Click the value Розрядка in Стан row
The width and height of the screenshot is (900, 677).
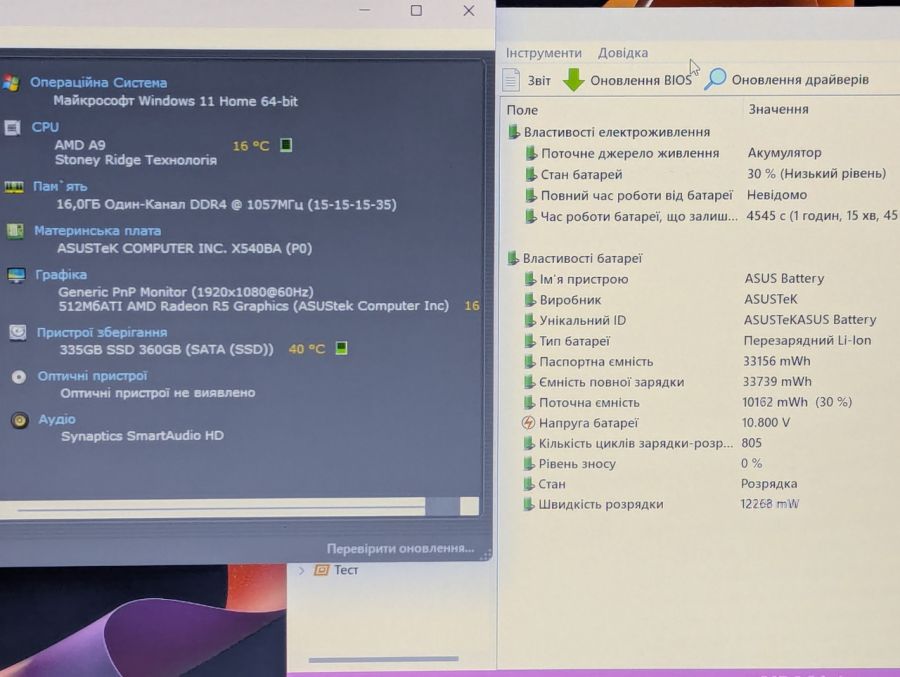pos(769,483)
